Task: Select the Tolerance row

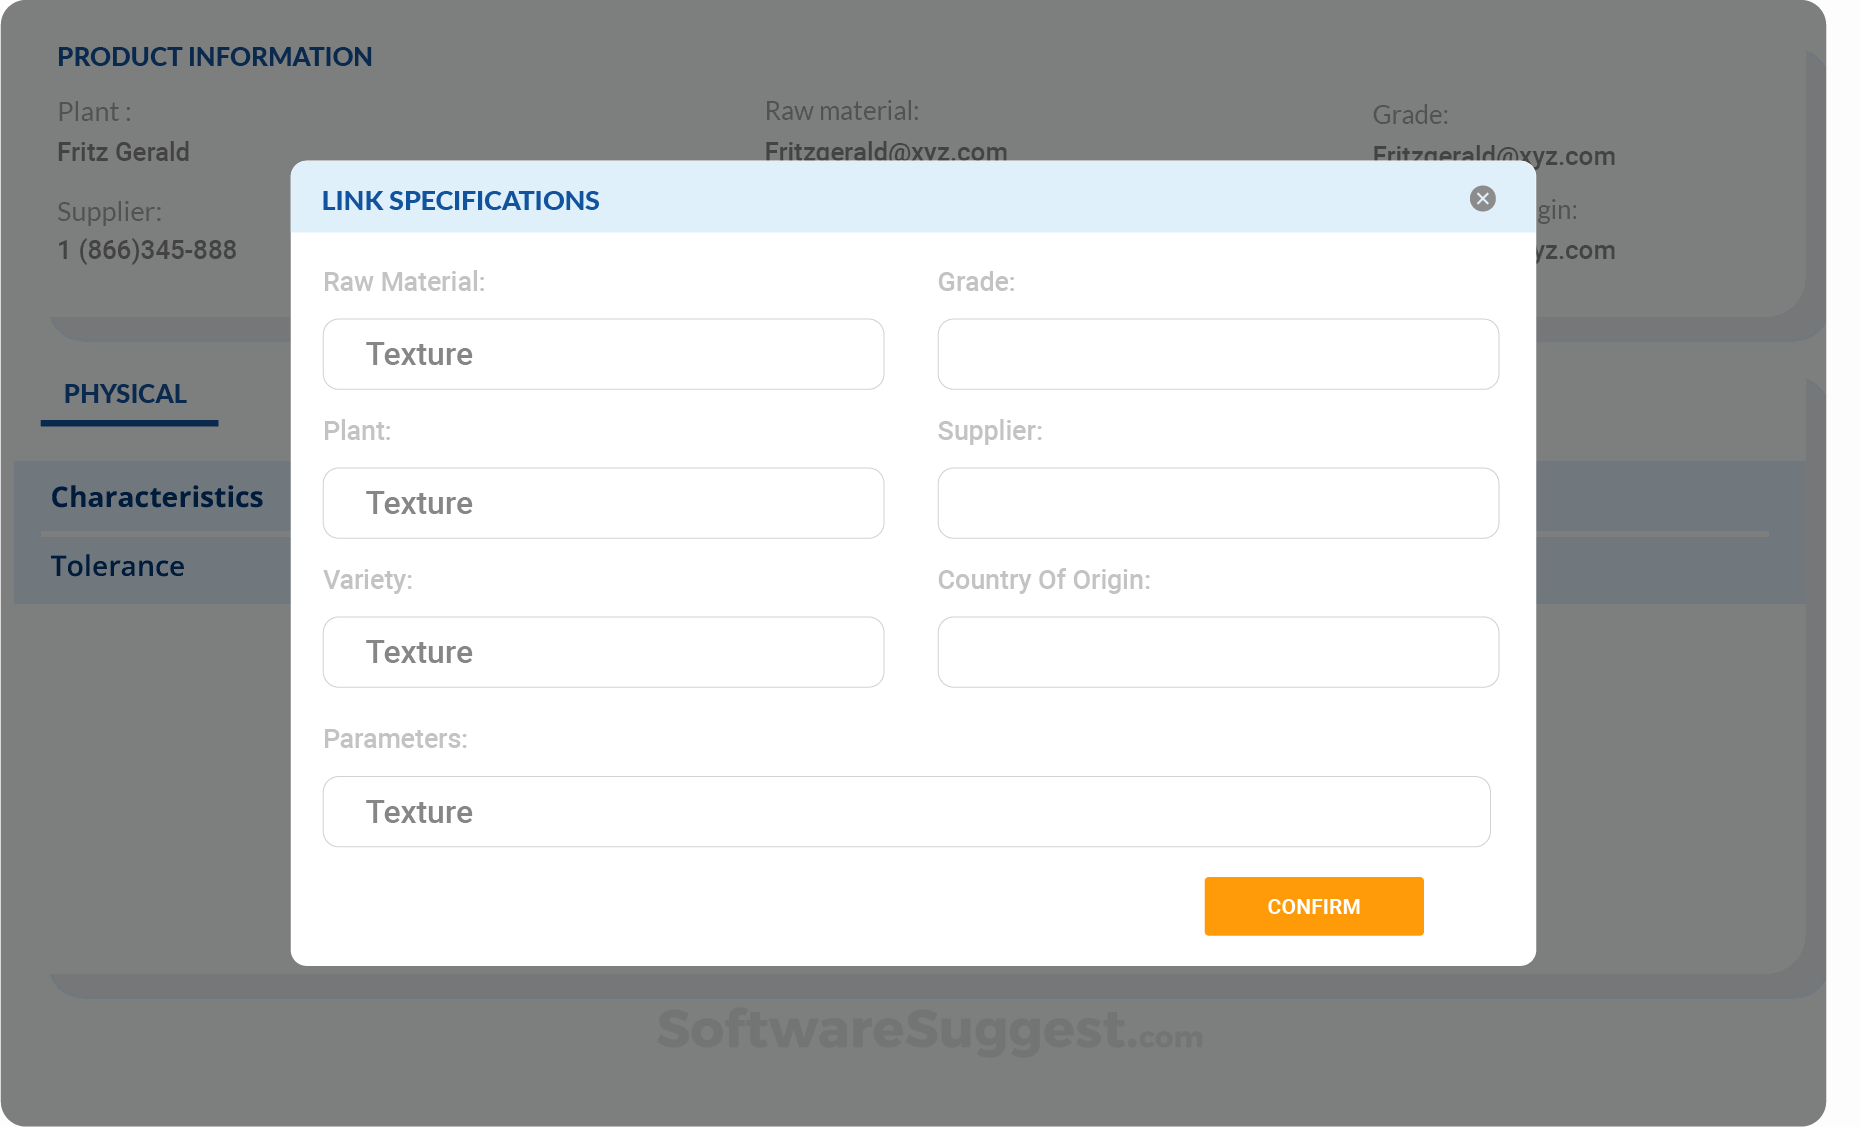Action: coord(118,566)
